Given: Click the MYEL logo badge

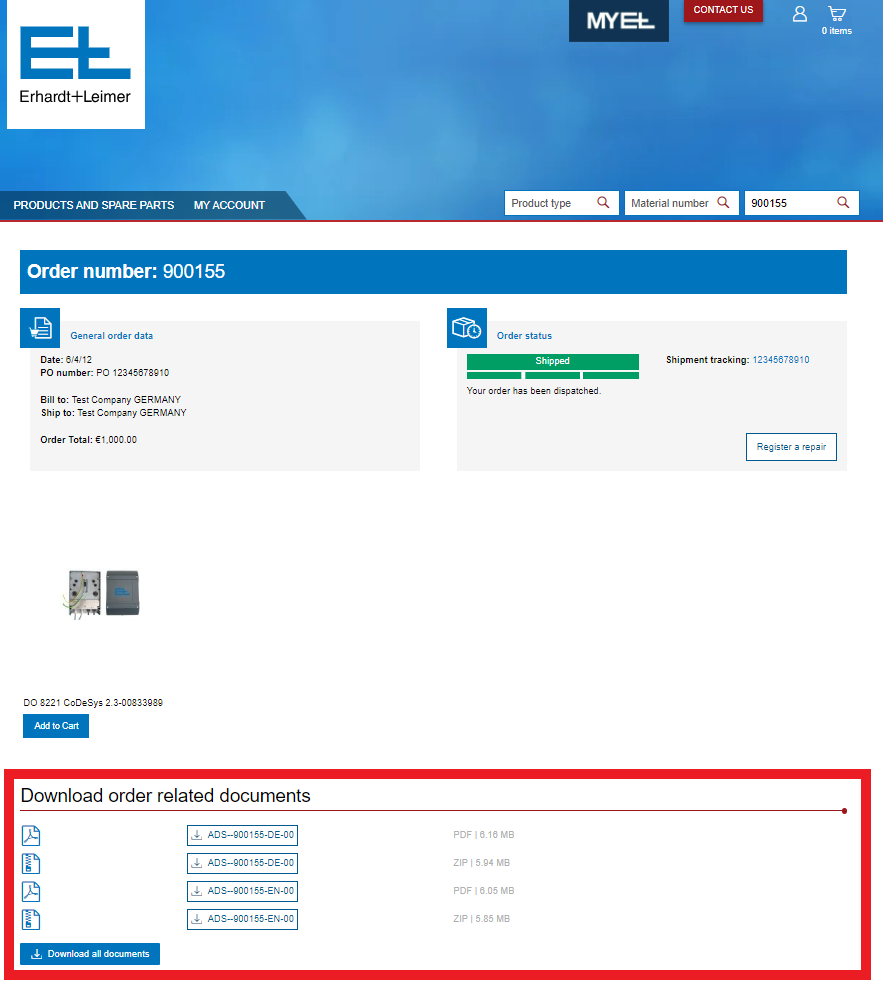Looking at the screenshot, I should tap(619, 21).
